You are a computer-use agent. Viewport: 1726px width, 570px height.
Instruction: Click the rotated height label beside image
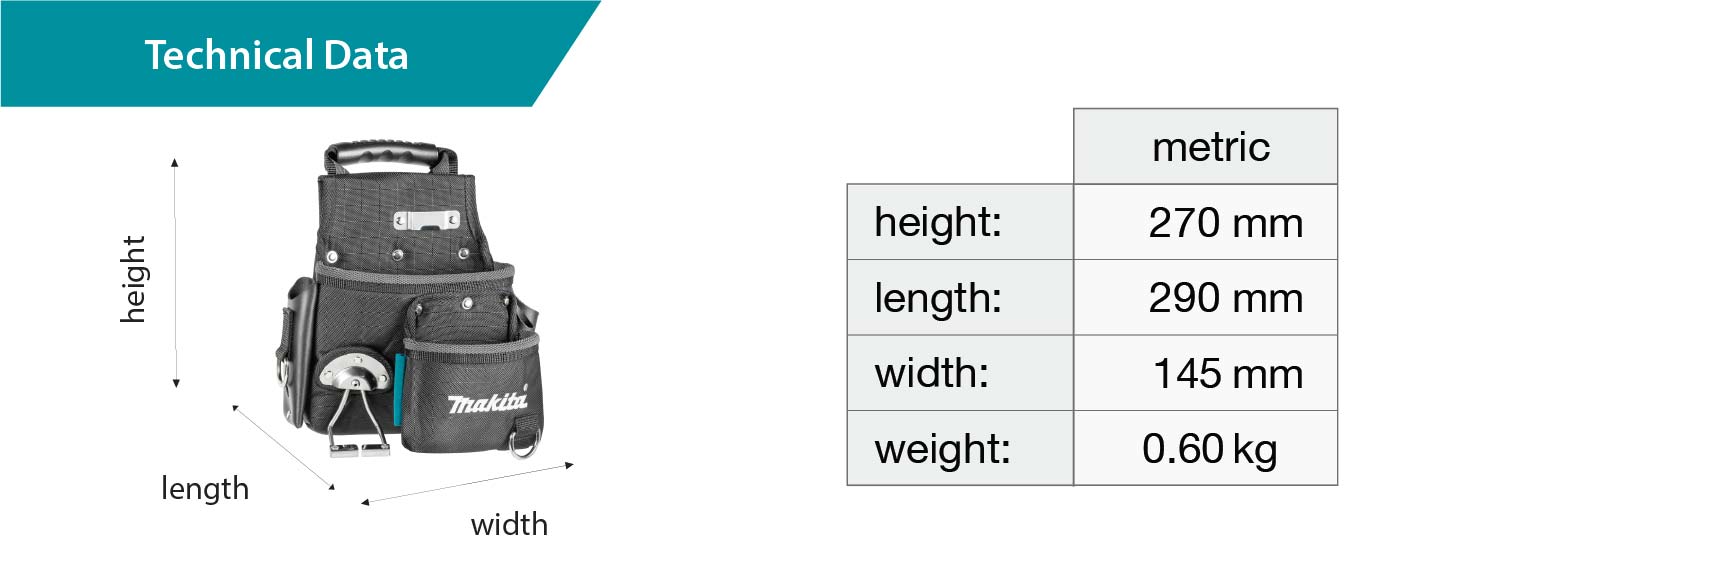pyautogui.click(x=133, y=279)
